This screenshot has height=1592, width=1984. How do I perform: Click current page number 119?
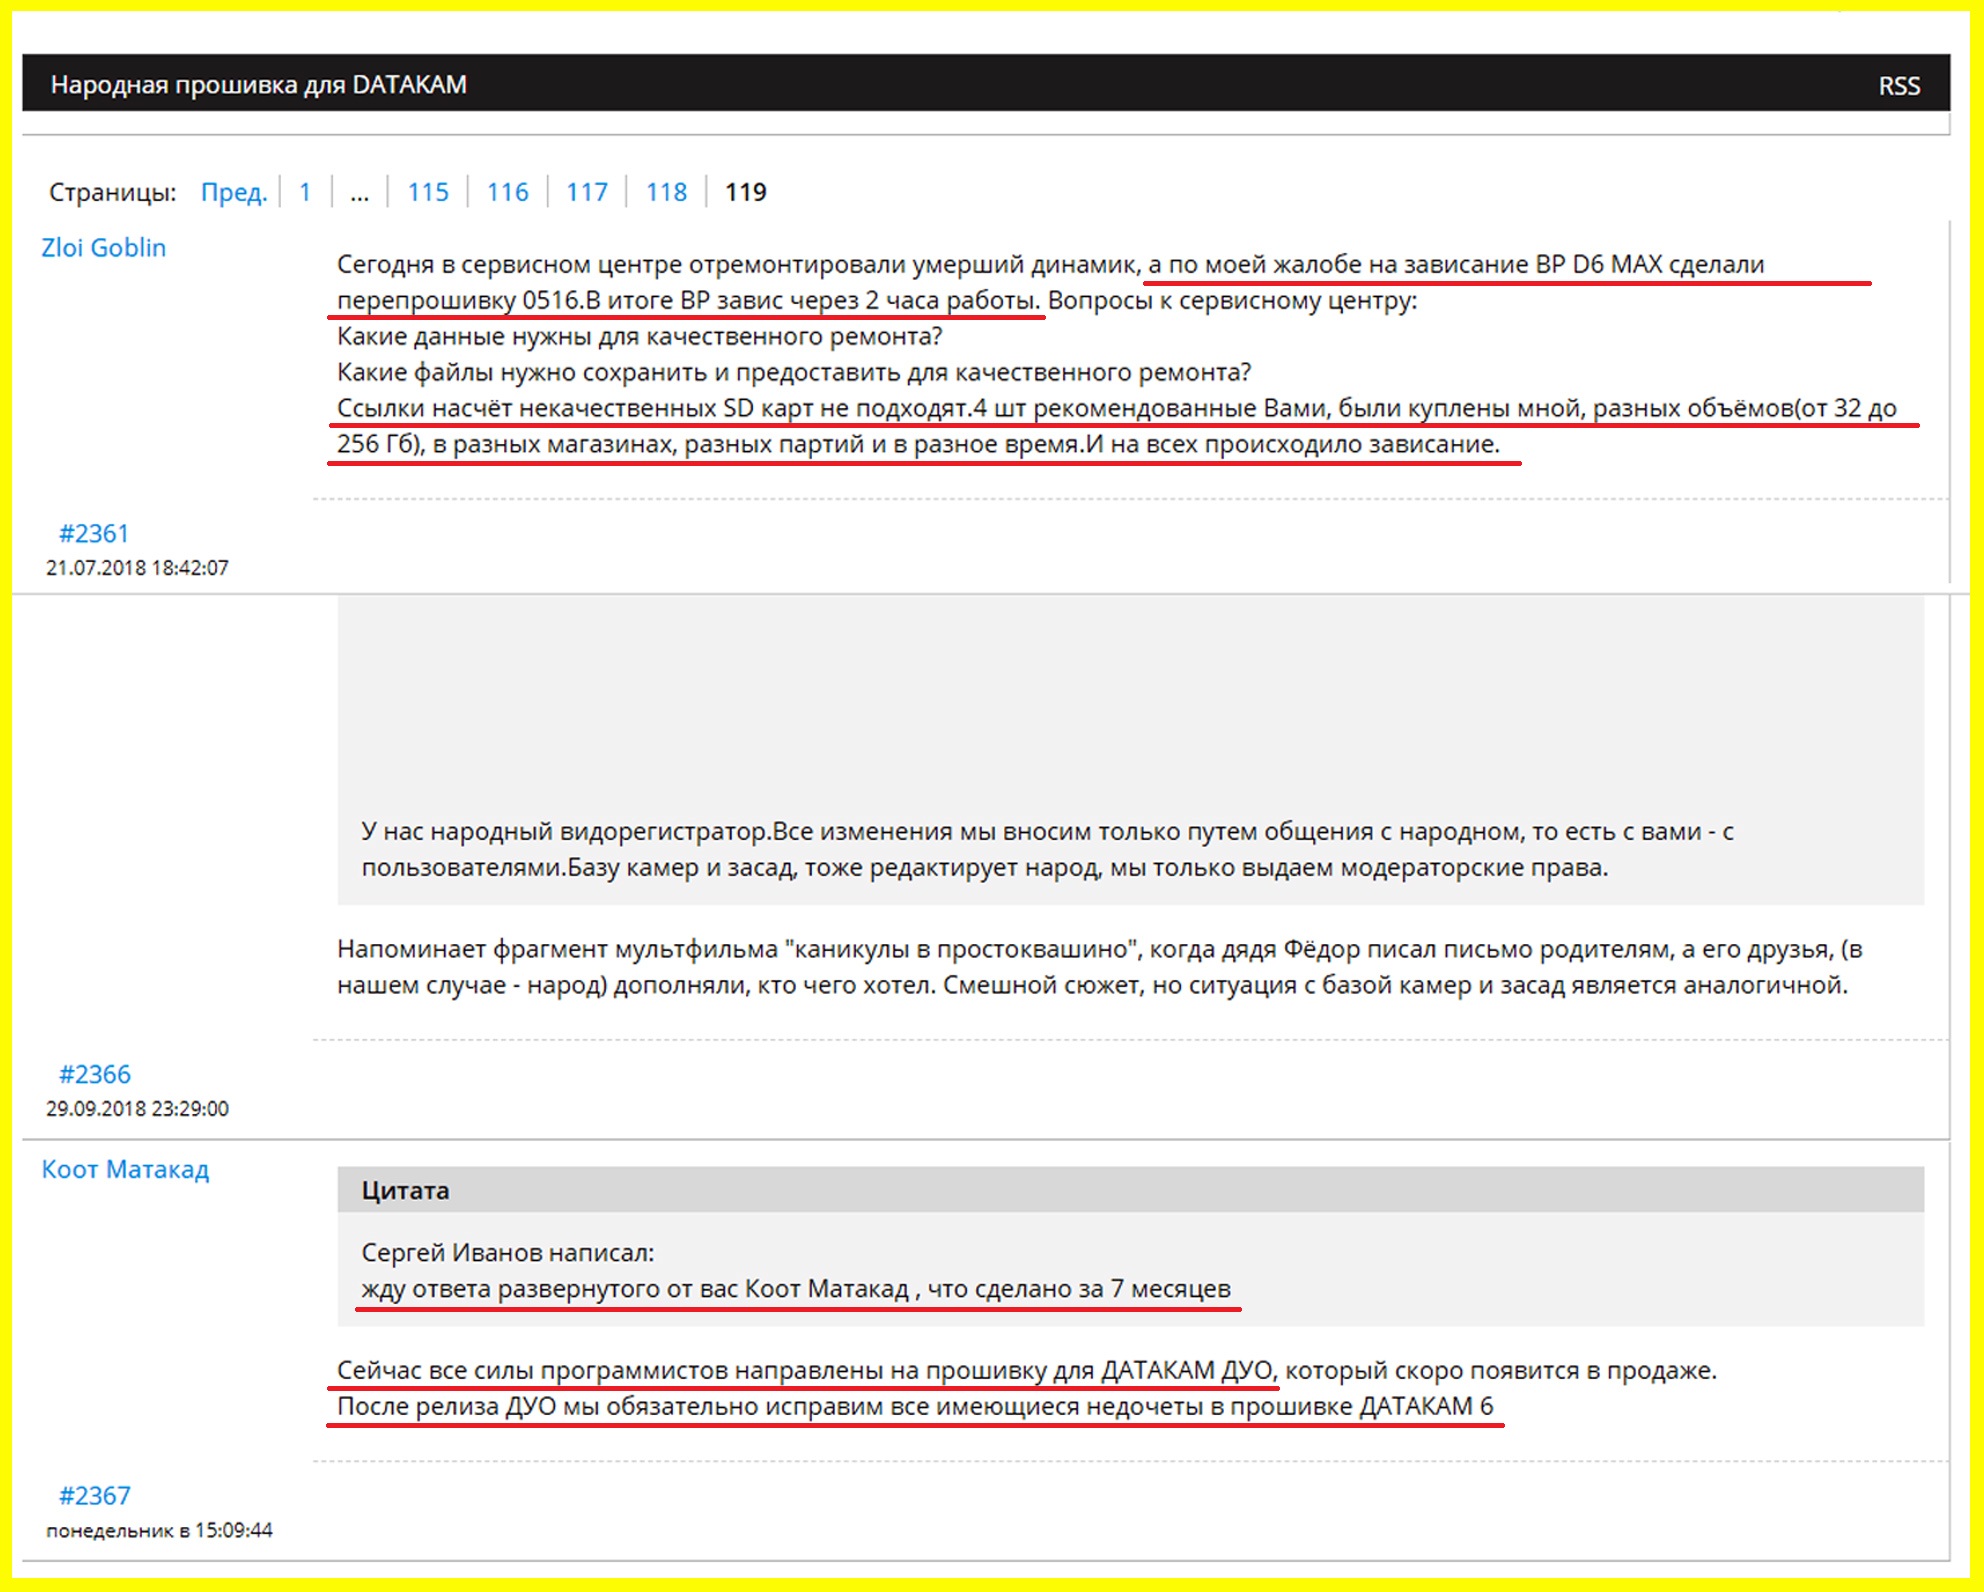click(x=745, y=192)
